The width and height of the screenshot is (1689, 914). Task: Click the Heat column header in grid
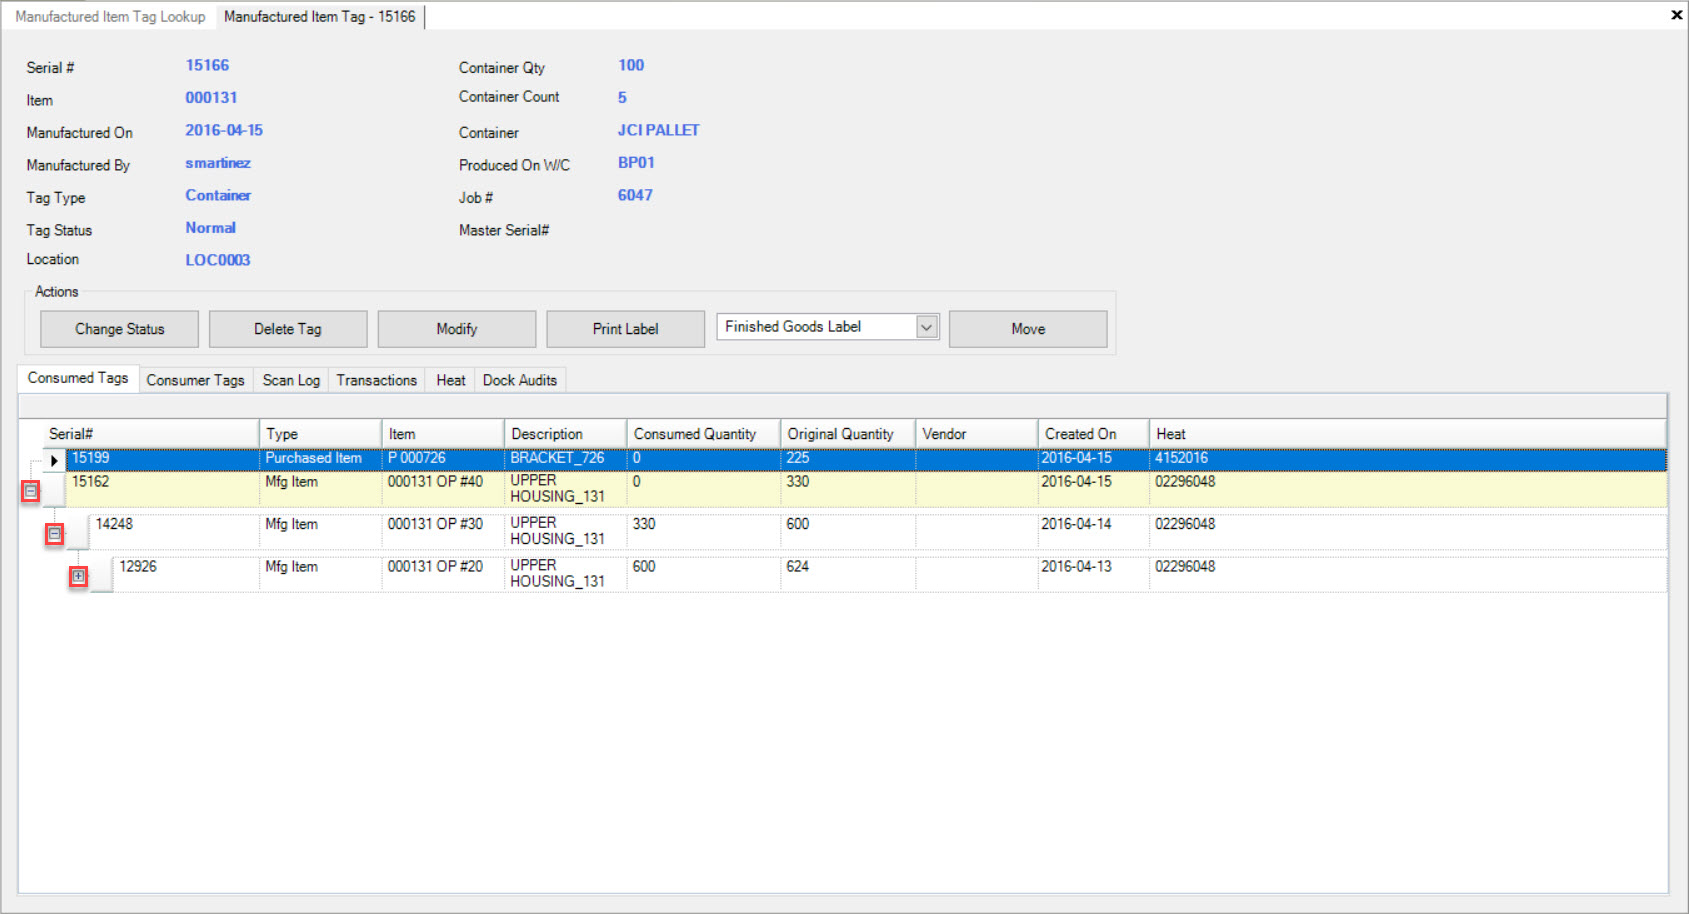coord(1408,434)
